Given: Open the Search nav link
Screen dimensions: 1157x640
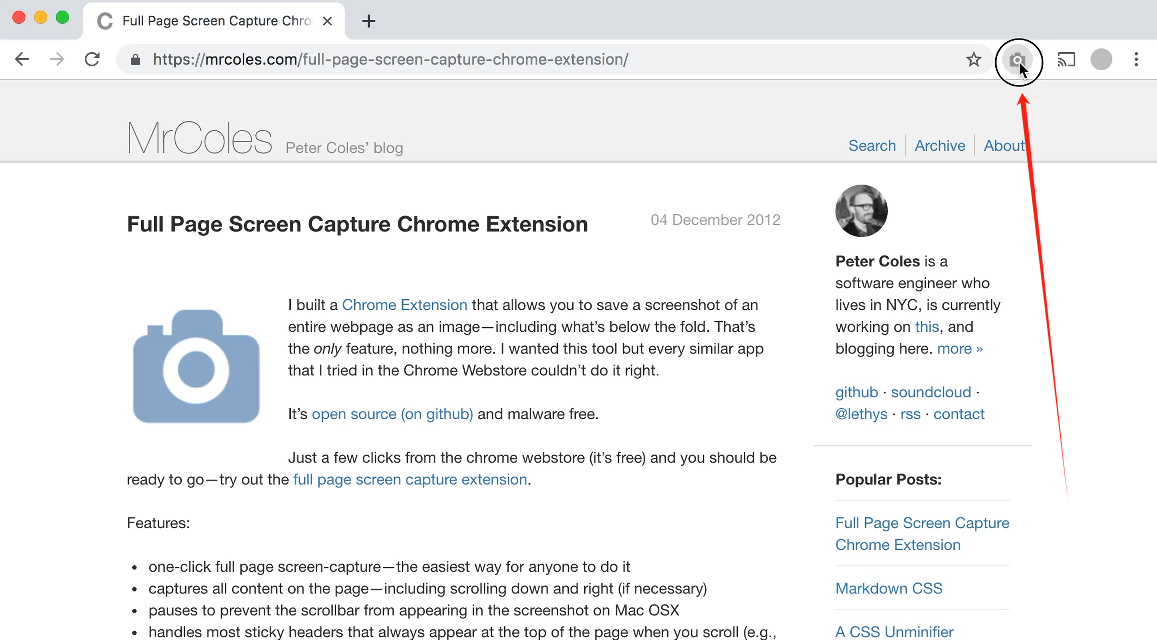Looking at the screenshot, I should click(872, 145).
